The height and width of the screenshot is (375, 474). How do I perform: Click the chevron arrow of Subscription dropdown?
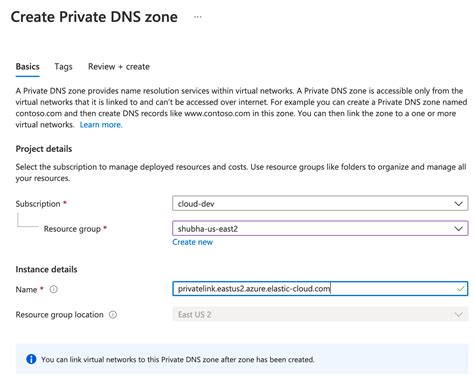pos(459,203)
